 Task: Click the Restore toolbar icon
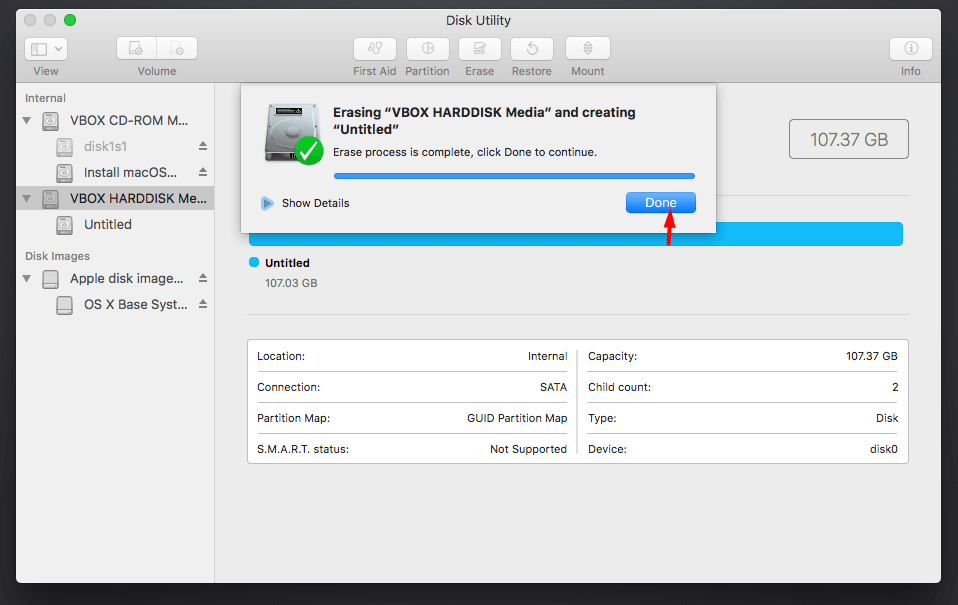click(x=532, y=49)
